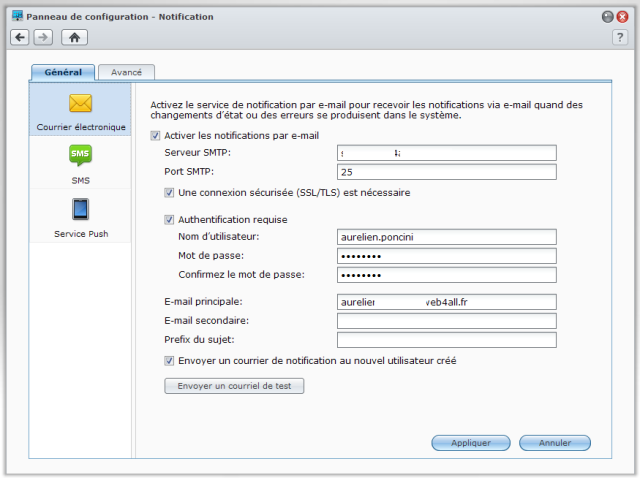
Task: Select Courrier électronique envelope icon
Action: (x=80, y=104)
